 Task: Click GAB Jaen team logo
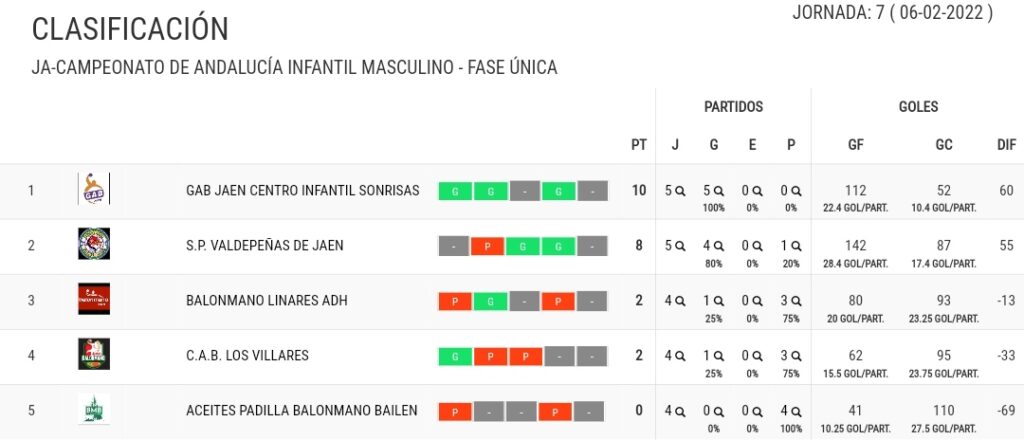coord(93,189)
